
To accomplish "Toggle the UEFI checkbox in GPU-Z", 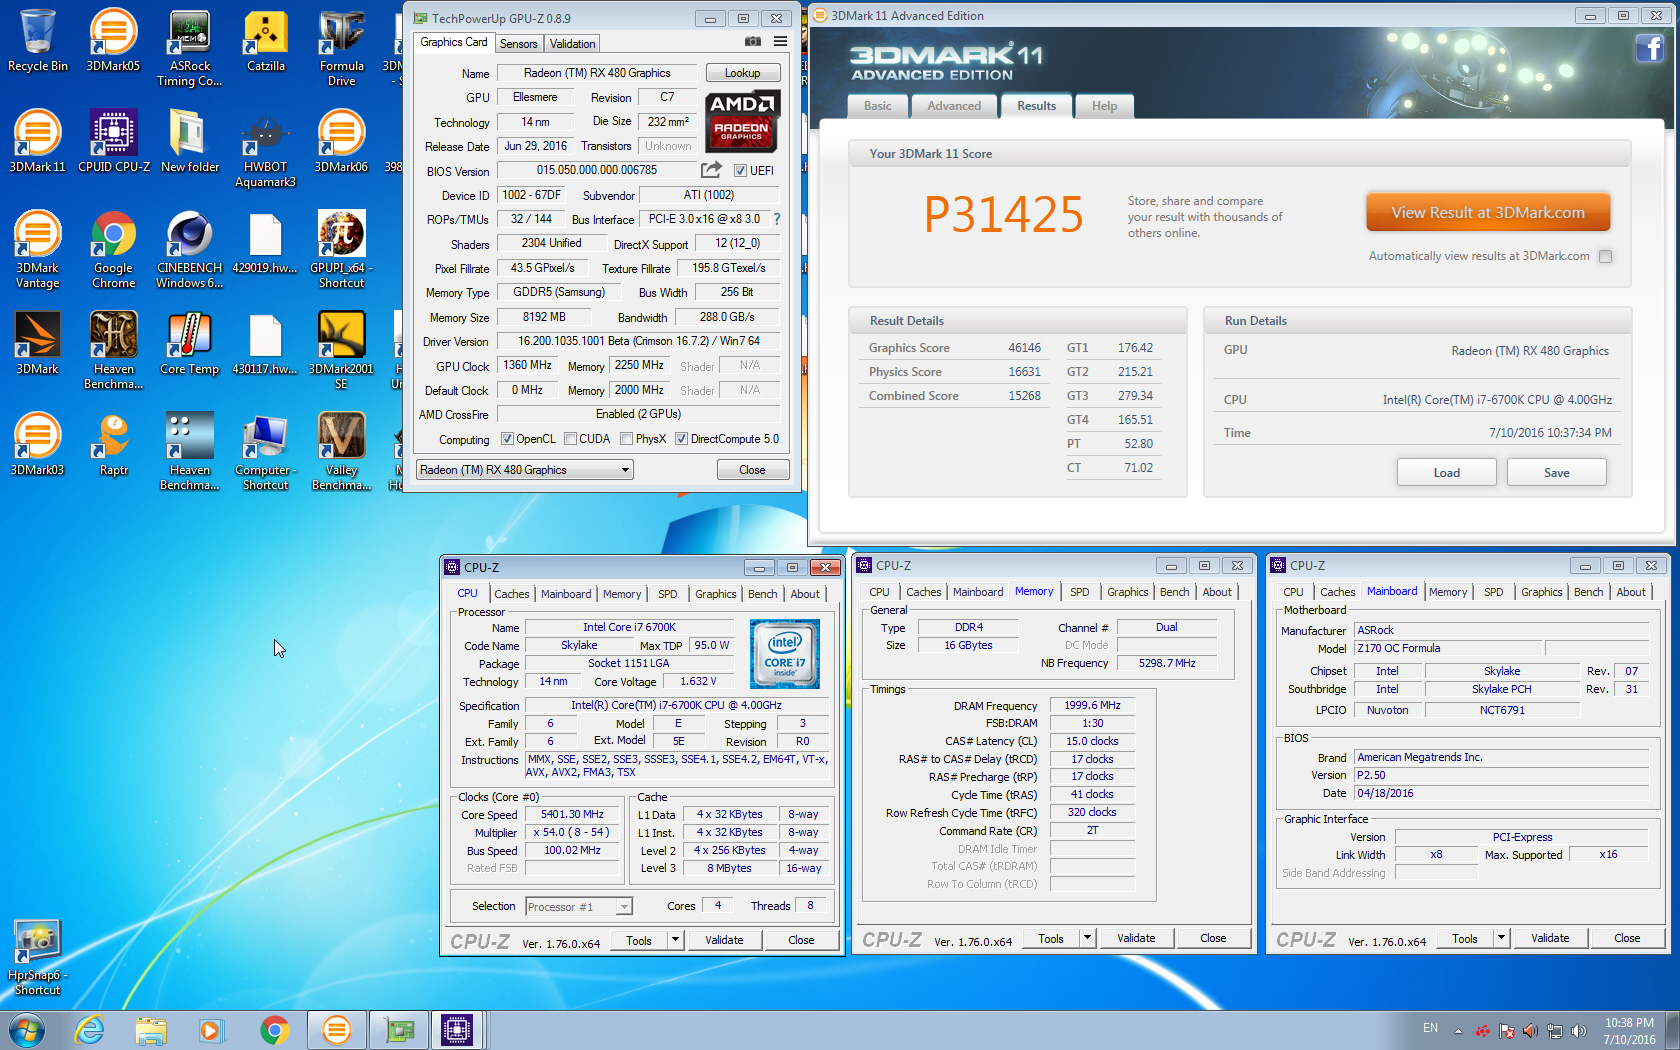I will pyautogui.click(x=740, y=171).
